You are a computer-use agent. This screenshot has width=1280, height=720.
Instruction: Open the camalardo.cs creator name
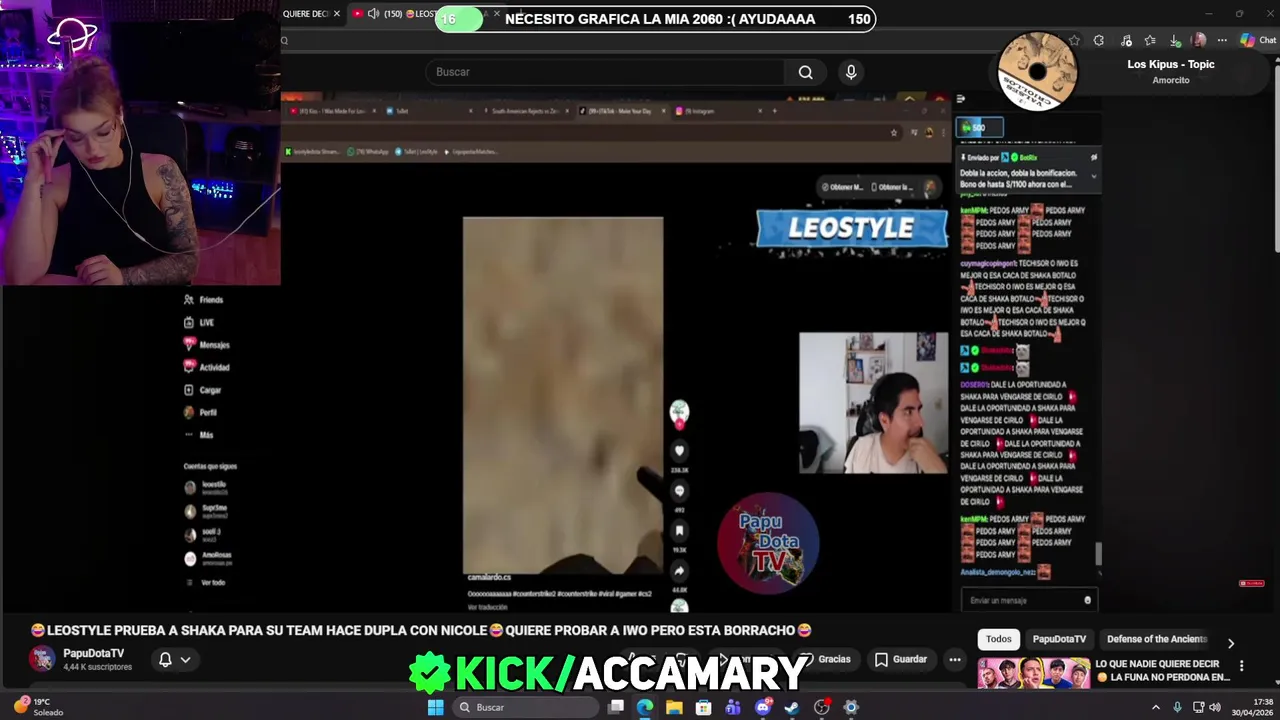click(489, 577)
